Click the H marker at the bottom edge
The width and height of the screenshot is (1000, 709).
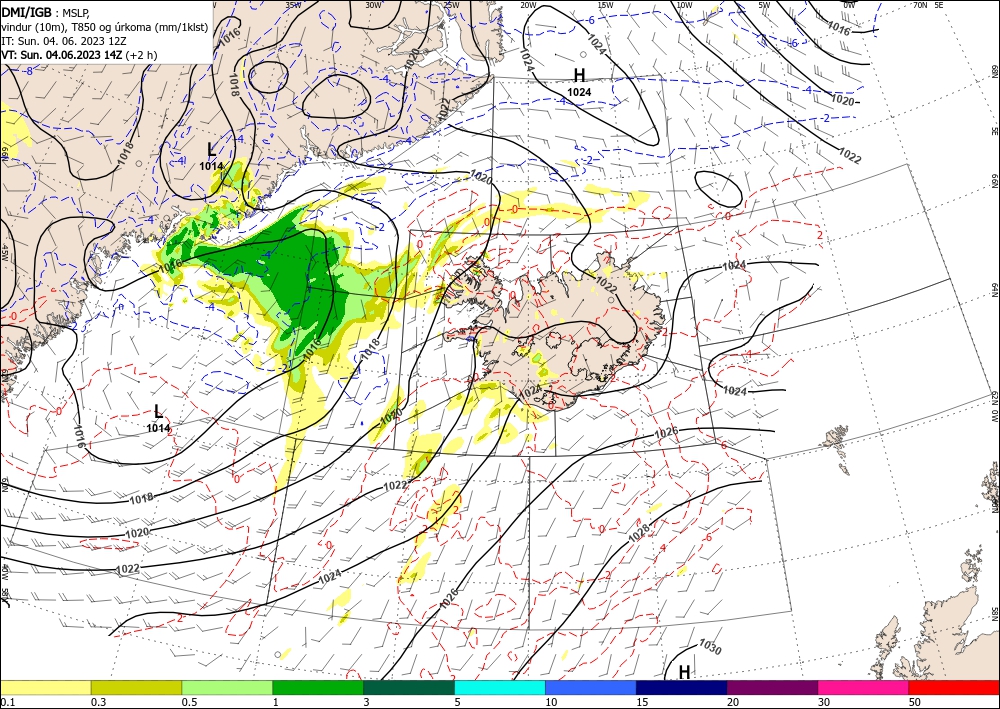[x=684, y=672]
